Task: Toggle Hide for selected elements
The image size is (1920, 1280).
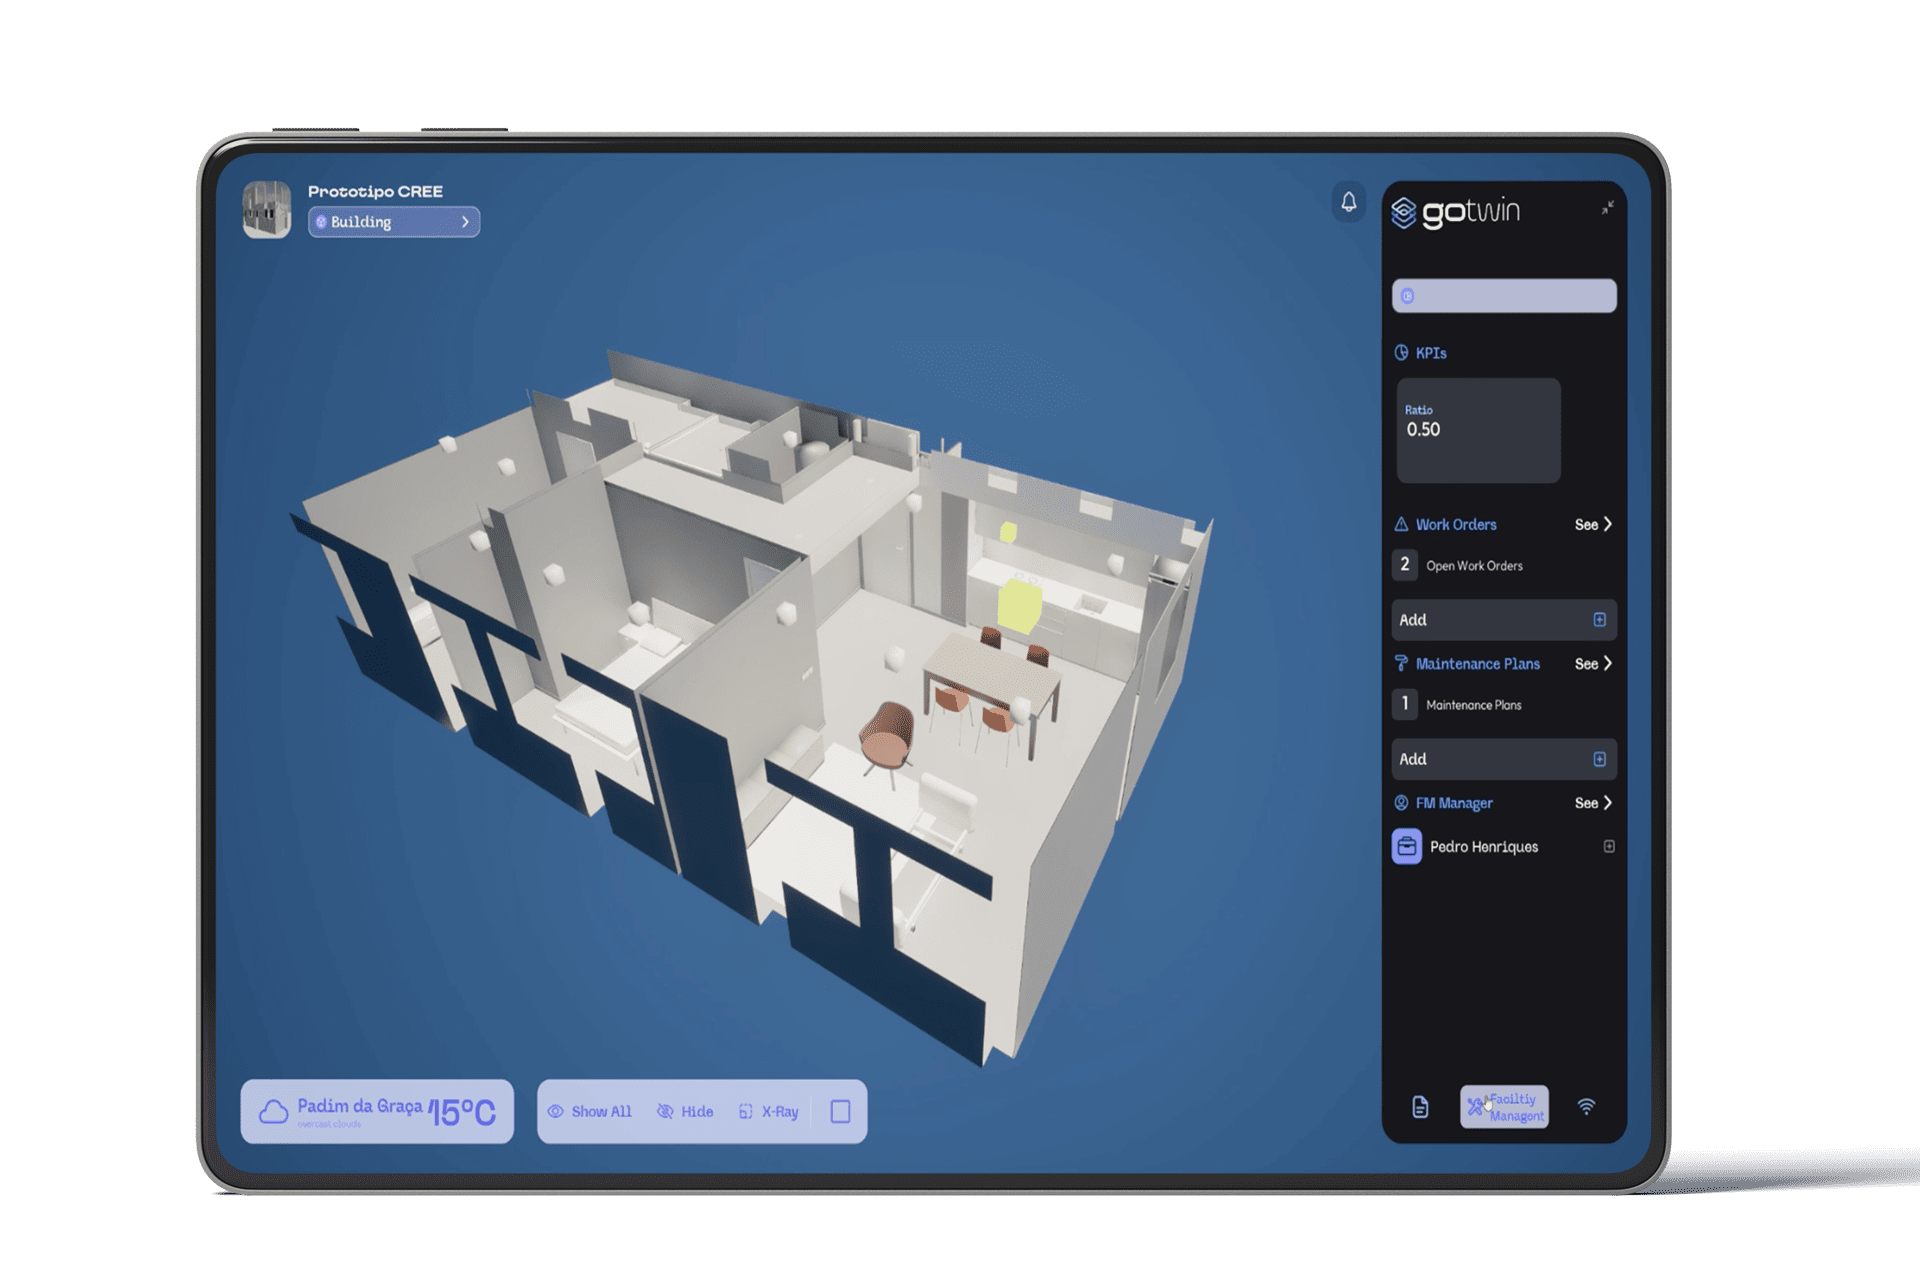Action: 685,1112
